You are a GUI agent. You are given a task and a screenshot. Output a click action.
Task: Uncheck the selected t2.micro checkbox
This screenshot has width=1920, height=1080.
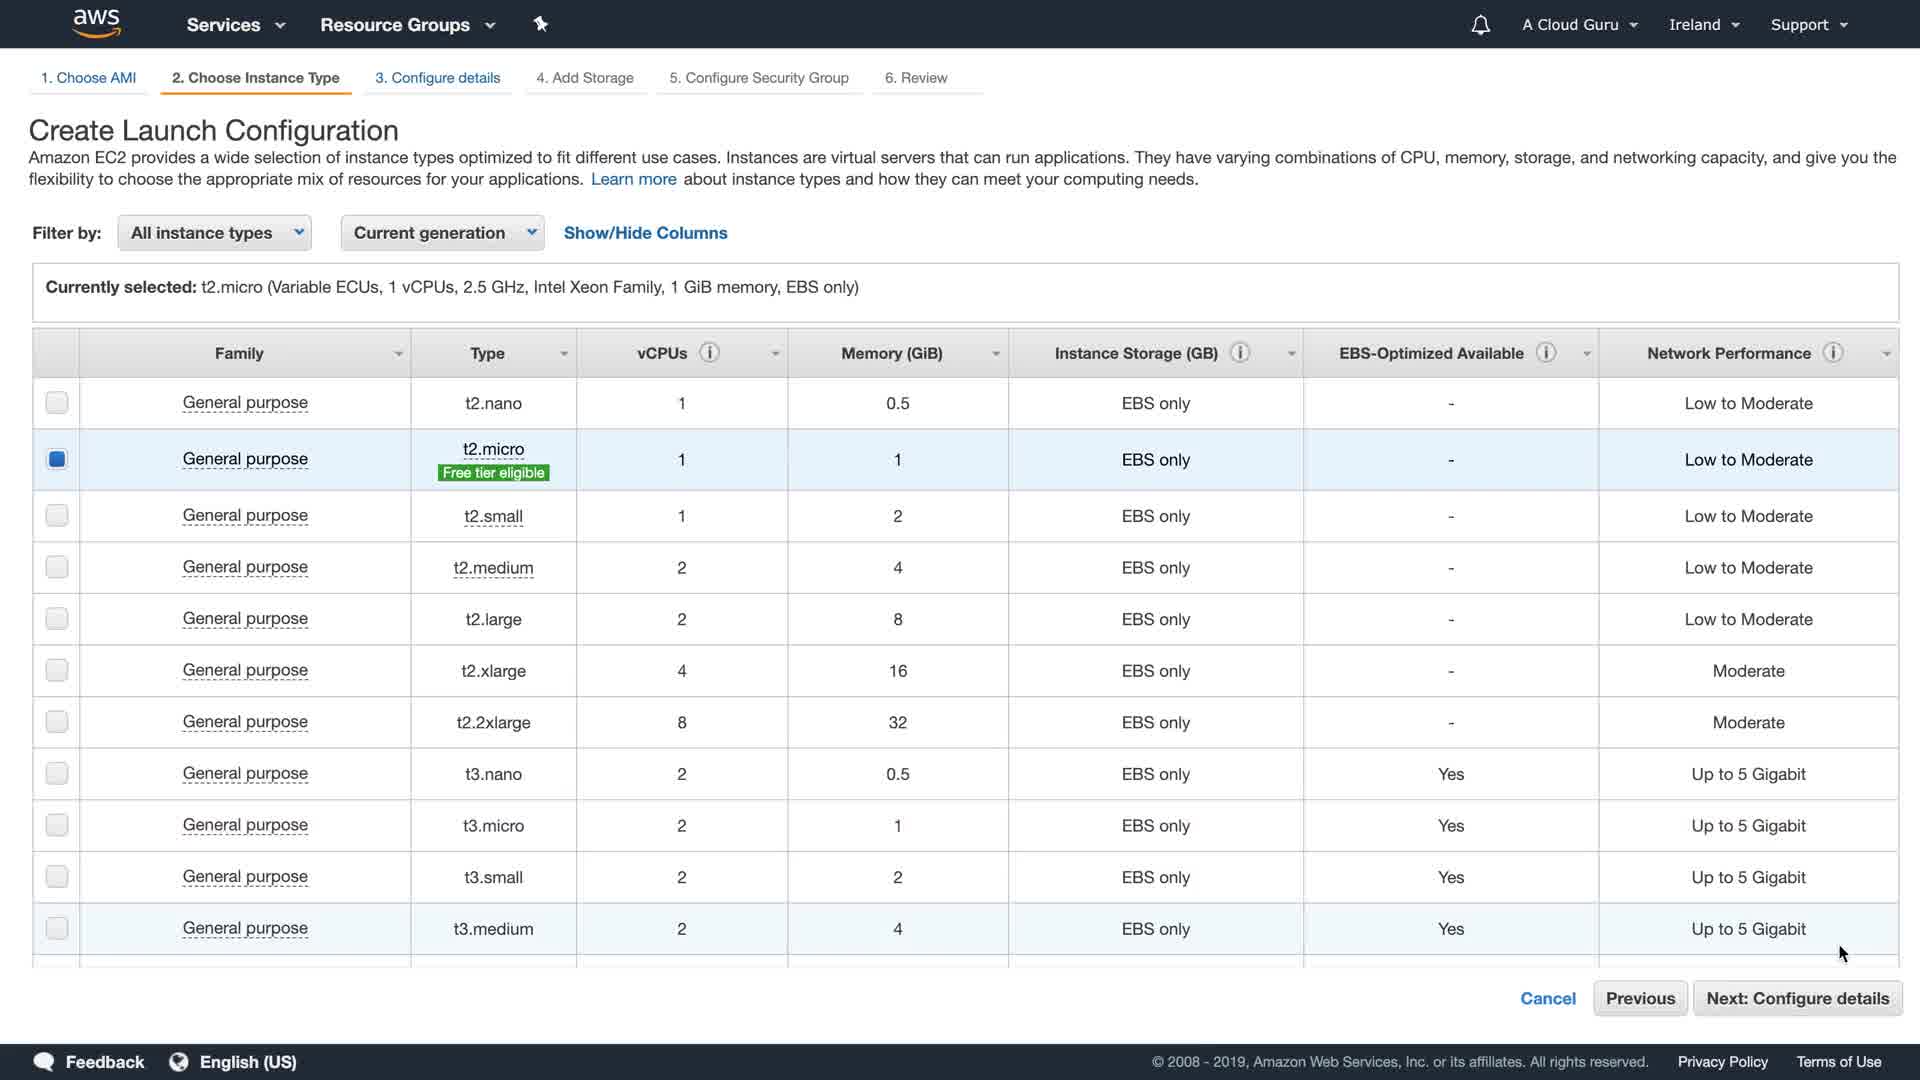tap(57, 459)
